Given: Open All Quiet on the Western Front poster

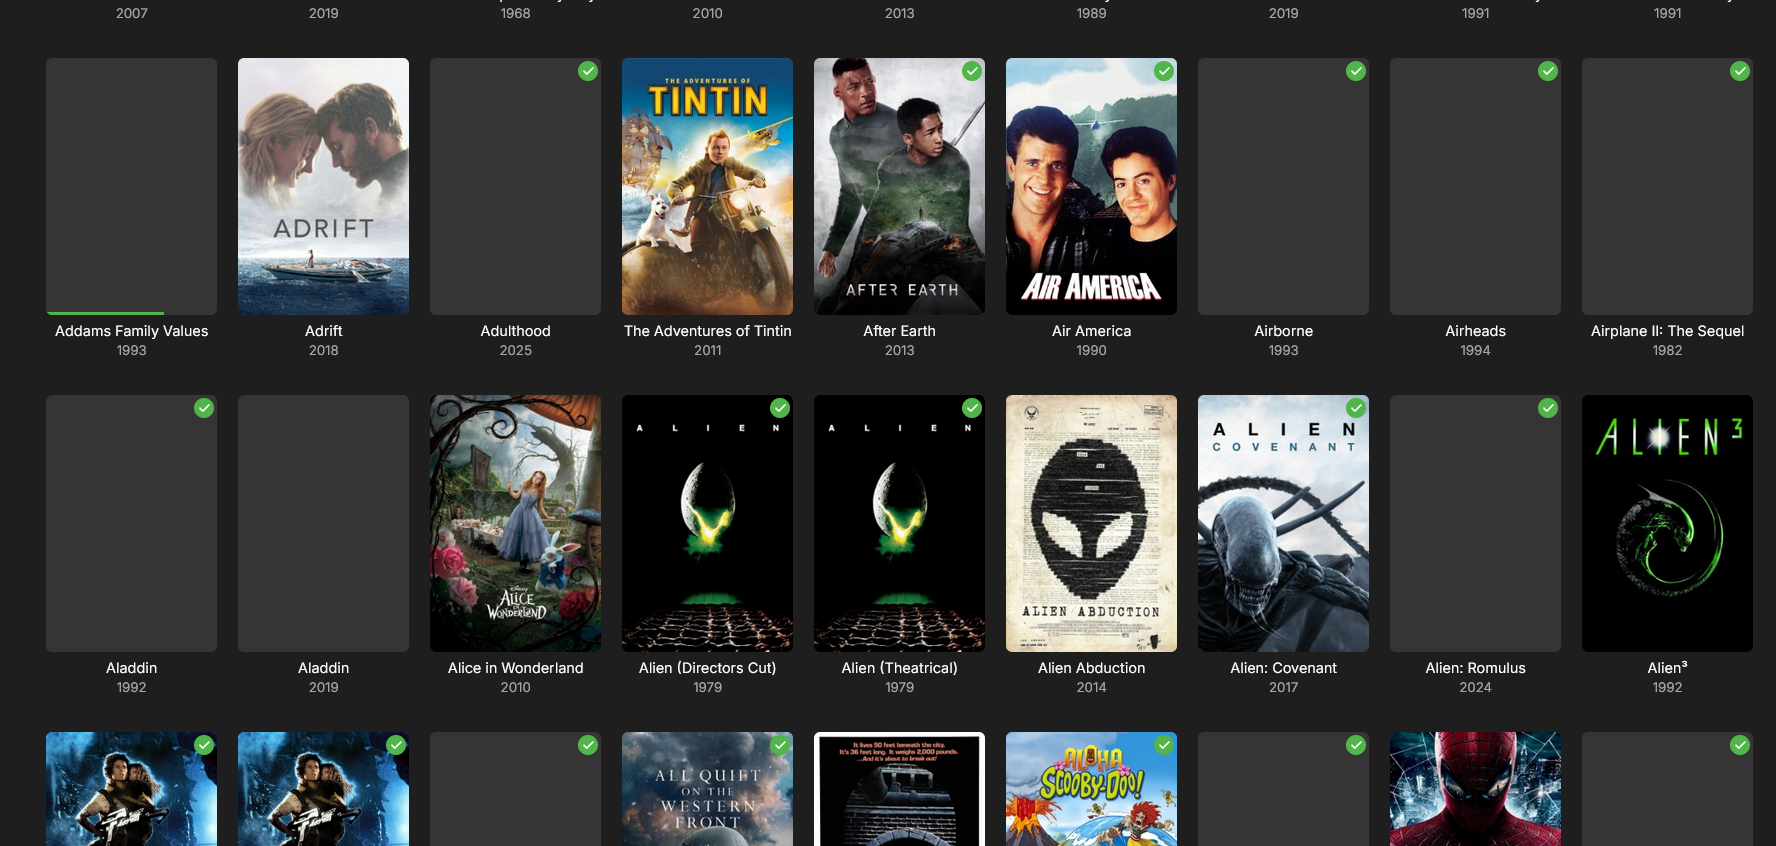Looking at the screenshot, I should pyautogui.click(x=707, y=789).
